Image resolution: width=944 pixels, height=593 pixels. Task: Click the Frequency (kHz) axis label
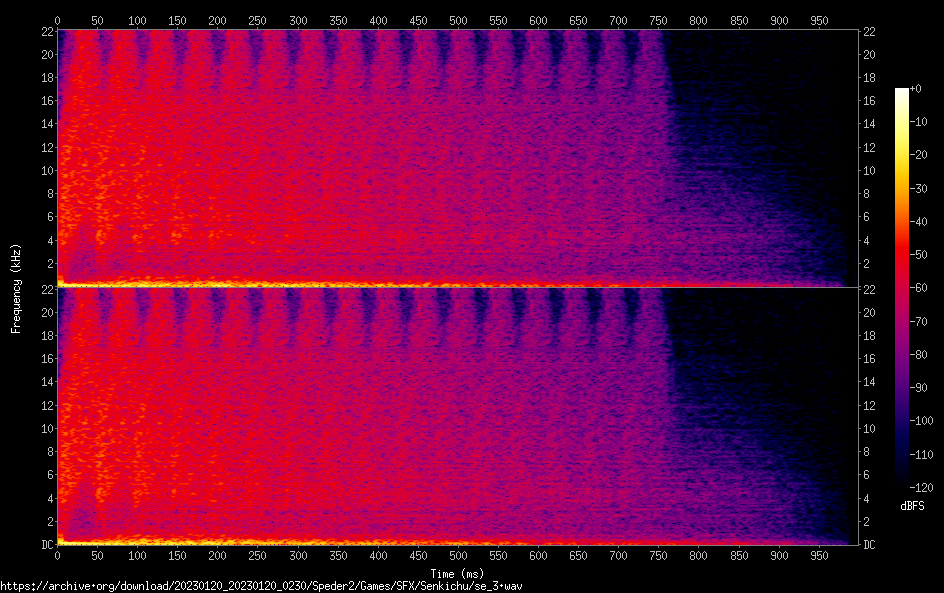point(16,288)
